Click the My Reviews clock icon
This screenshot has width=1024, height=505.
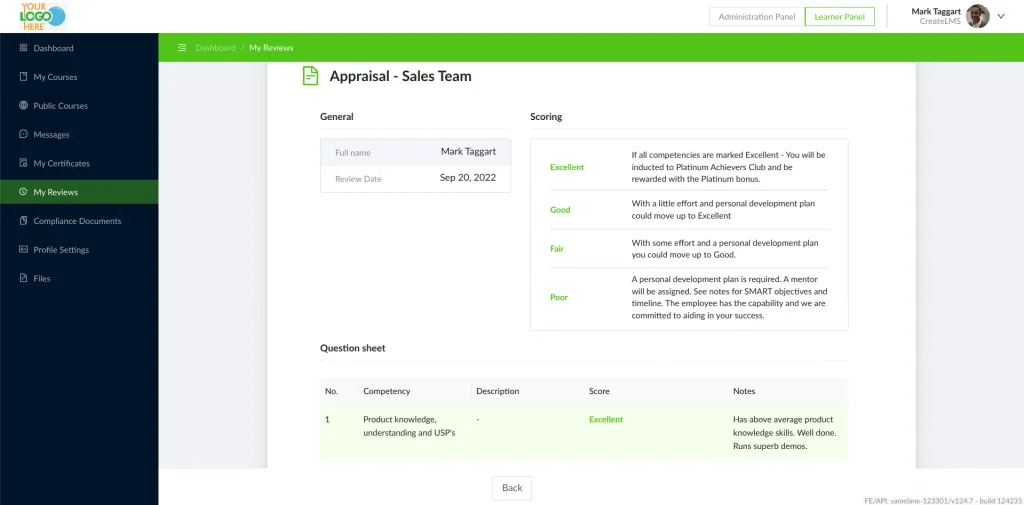[x=24, y=191]
